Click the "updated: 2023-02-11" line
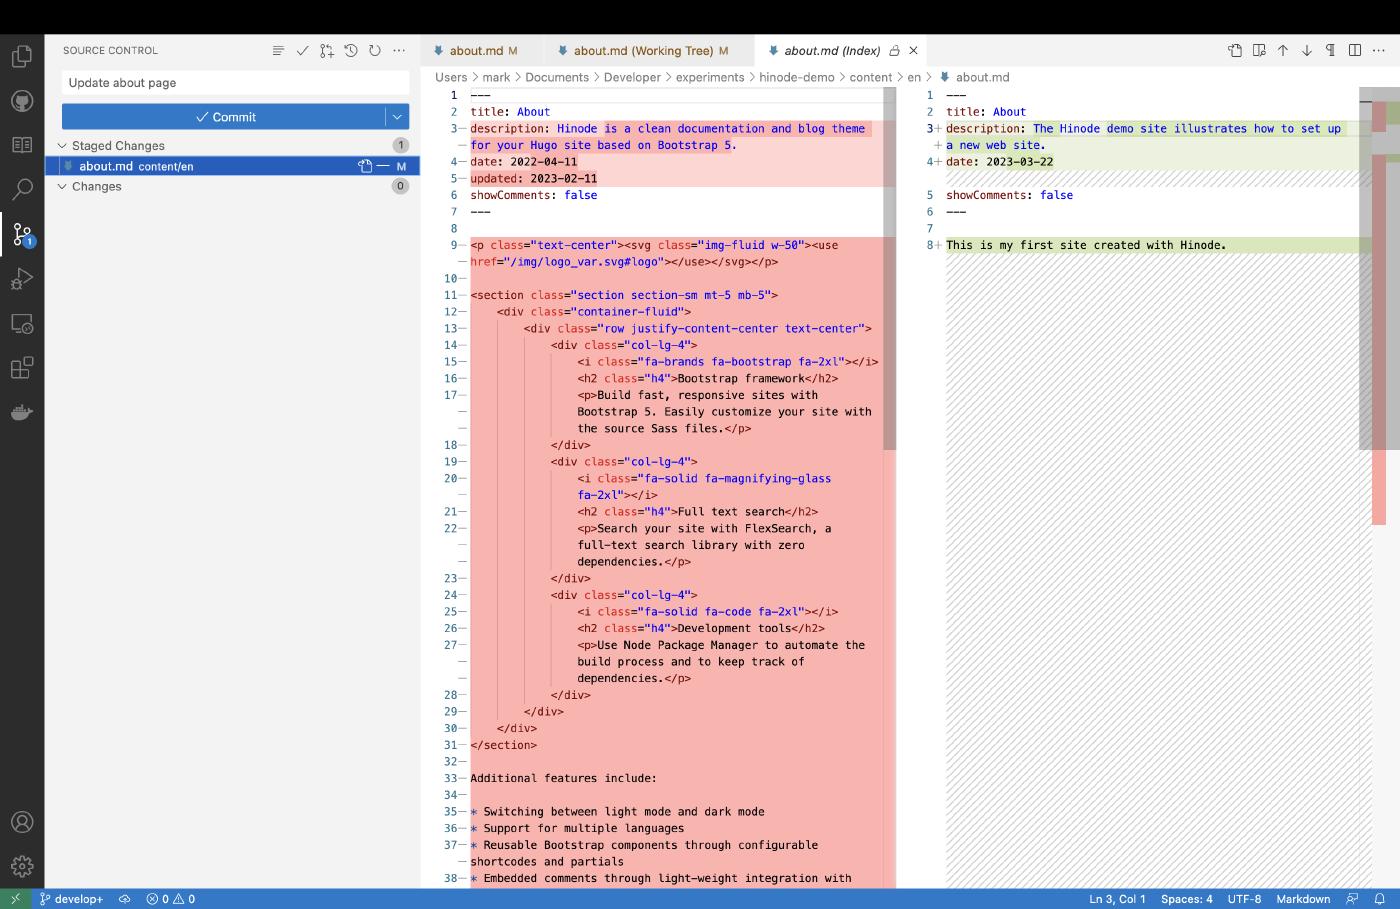 pos(533,179)
